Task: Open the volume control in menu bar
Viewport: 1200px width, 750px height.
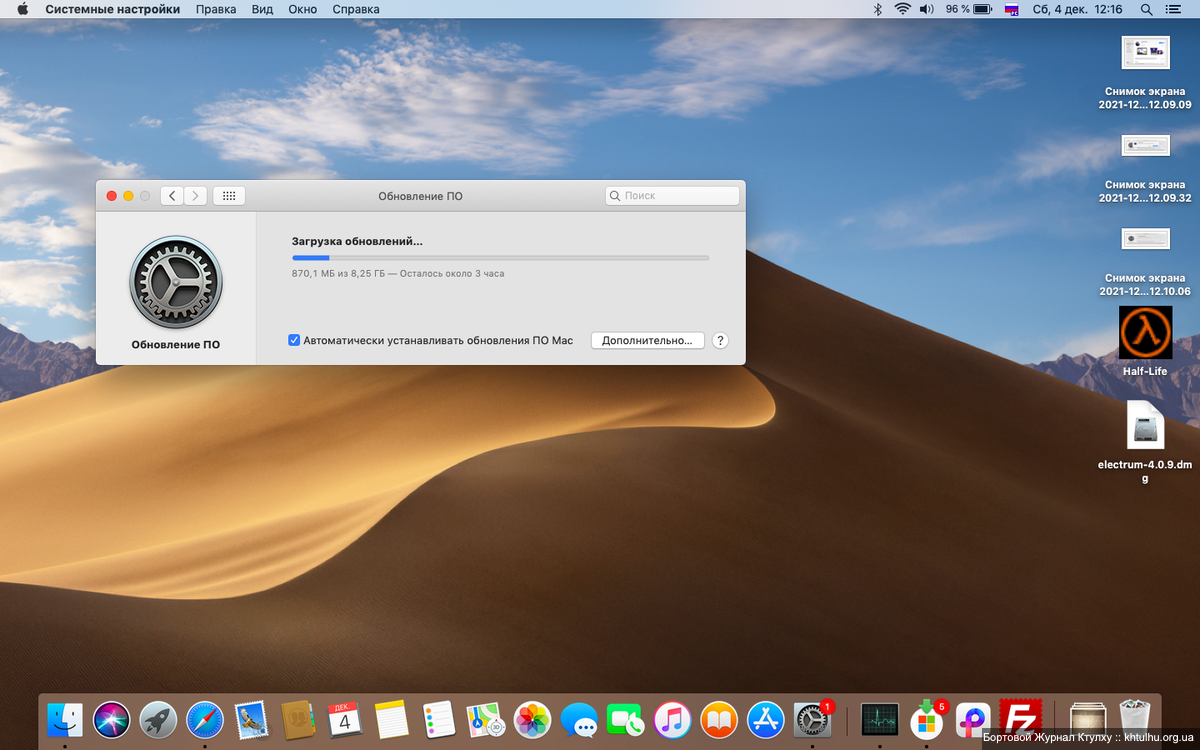Action: [x=927, y=9]
